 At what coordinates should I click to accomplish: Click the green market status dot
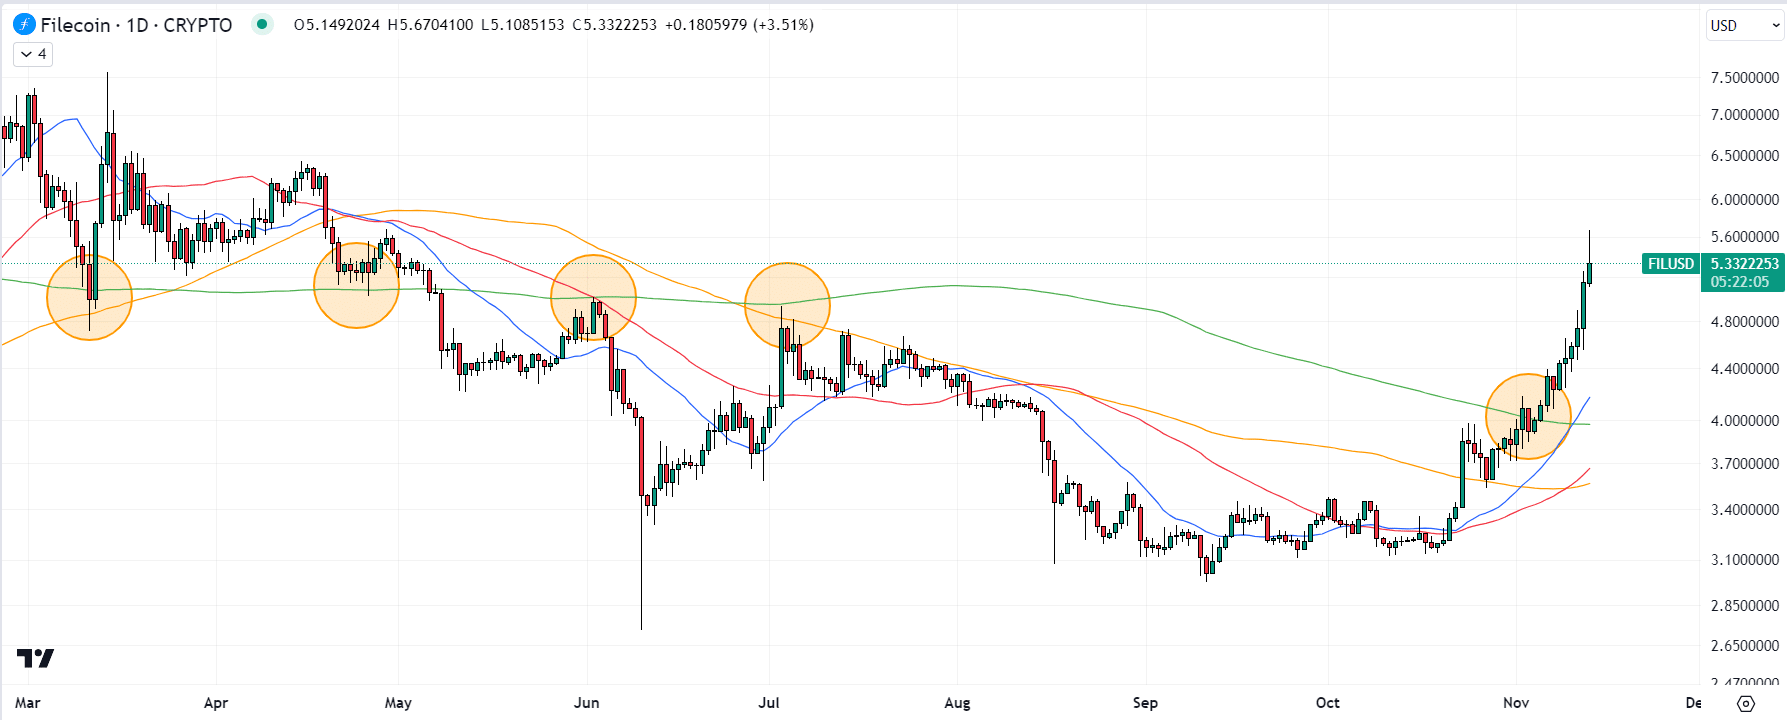pyautogui.click(x=262, y=24)
